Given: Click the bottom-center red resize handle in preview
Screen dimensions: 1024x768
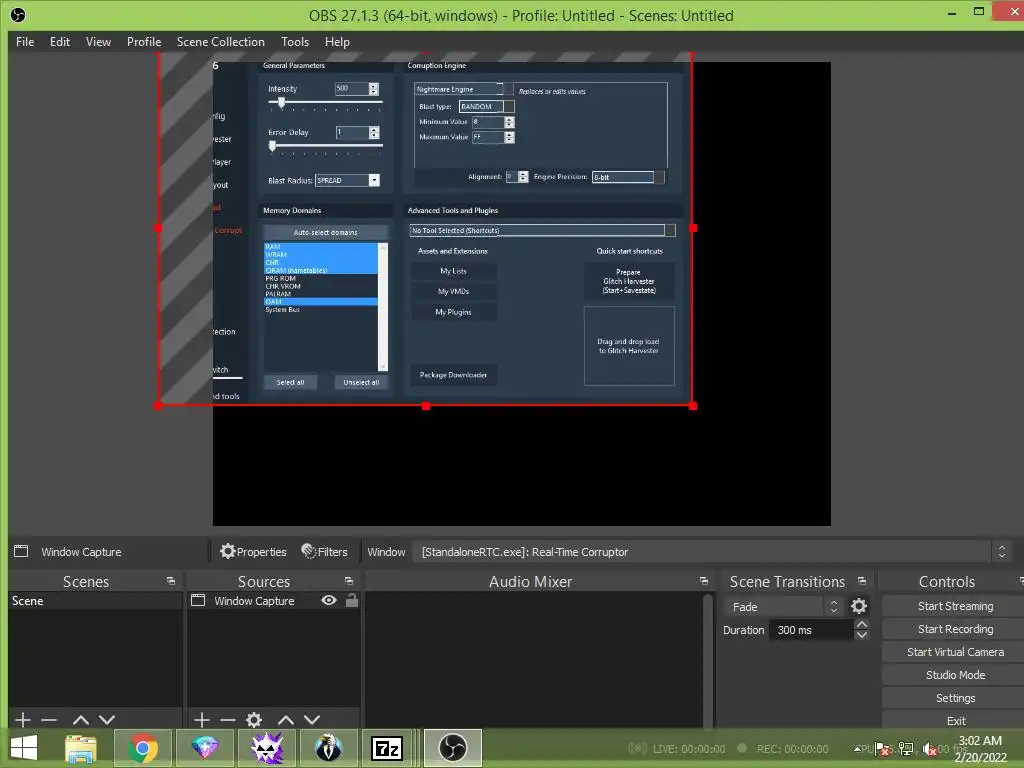Looking at the screenshot, I should 426,406.
